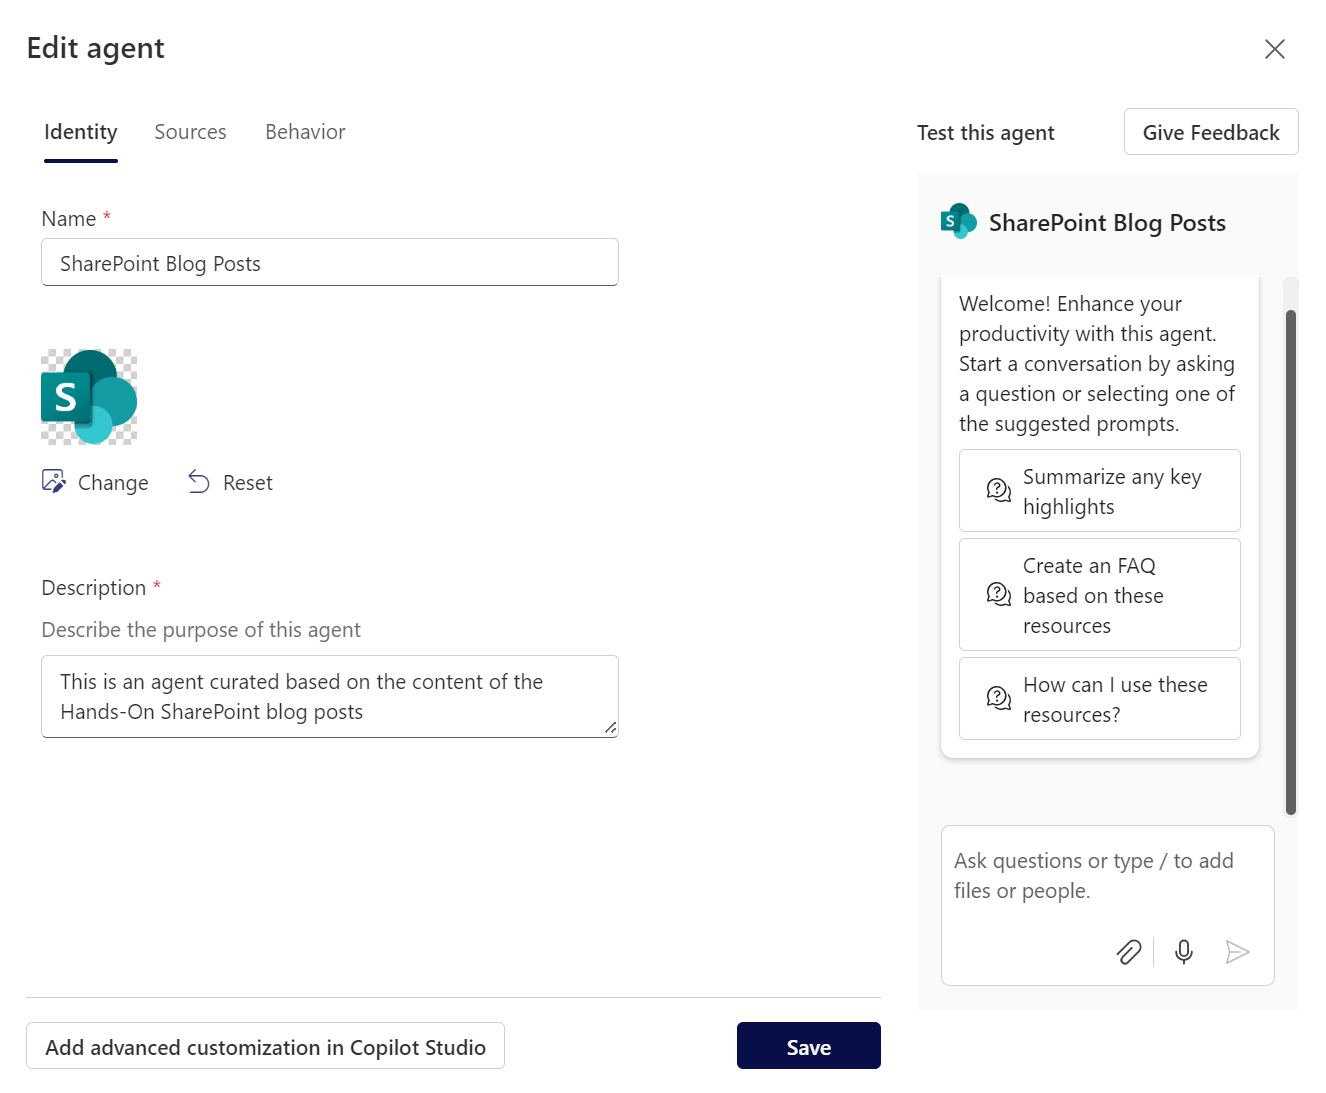1326x1093 pixels.
Task: Click the SharePoint agent avatar image
Action: point(89,397)
